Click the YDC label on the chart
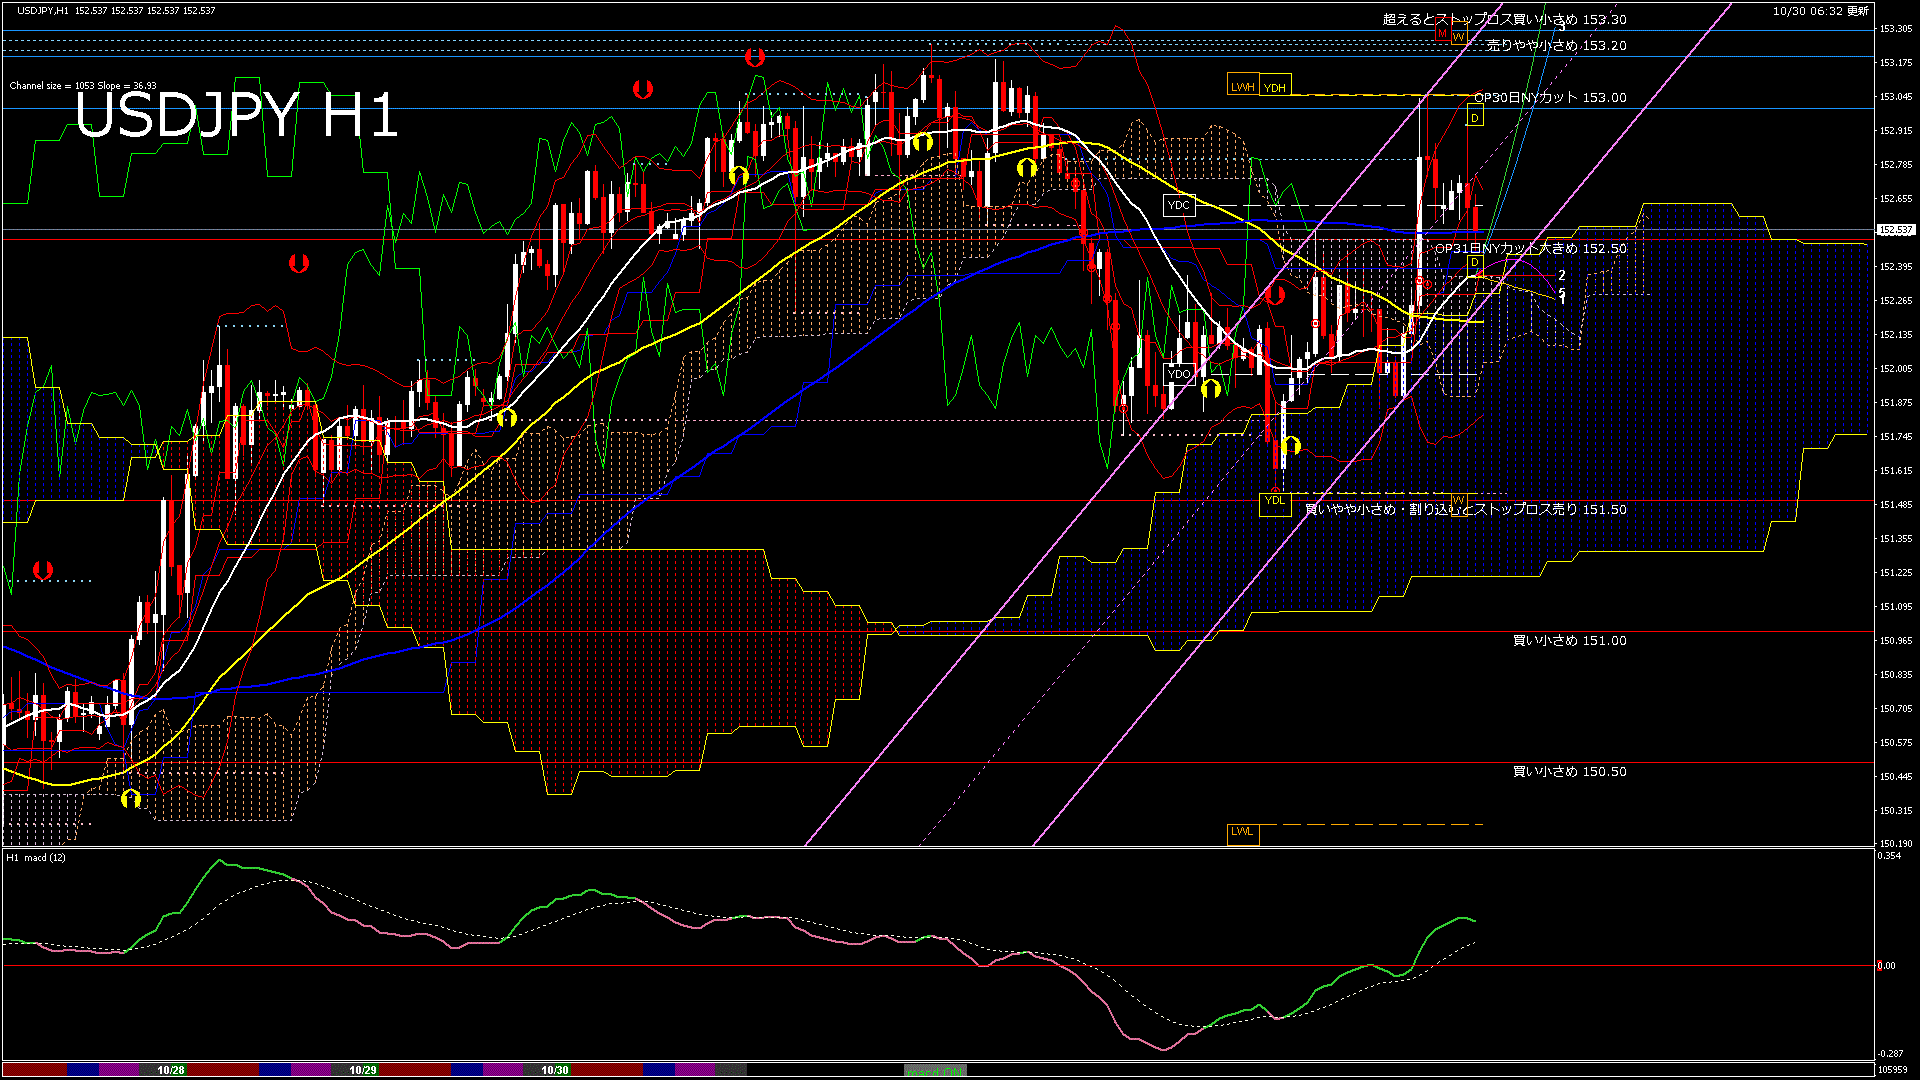Screen dimensions: 1920x1080 pos(1179,205)
